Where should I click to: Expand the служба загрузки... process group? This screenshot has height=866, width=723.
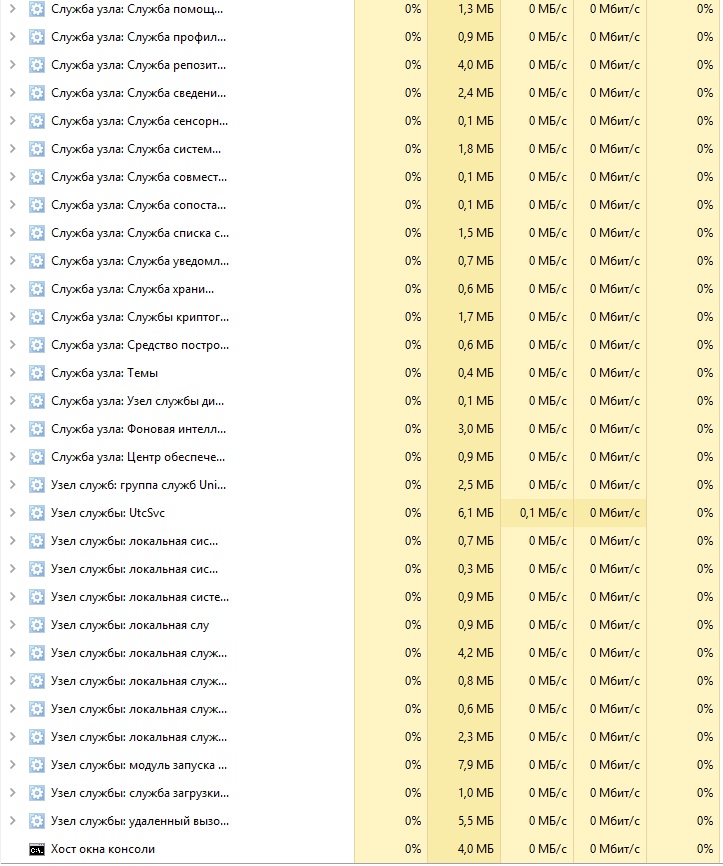click(12, 793)
